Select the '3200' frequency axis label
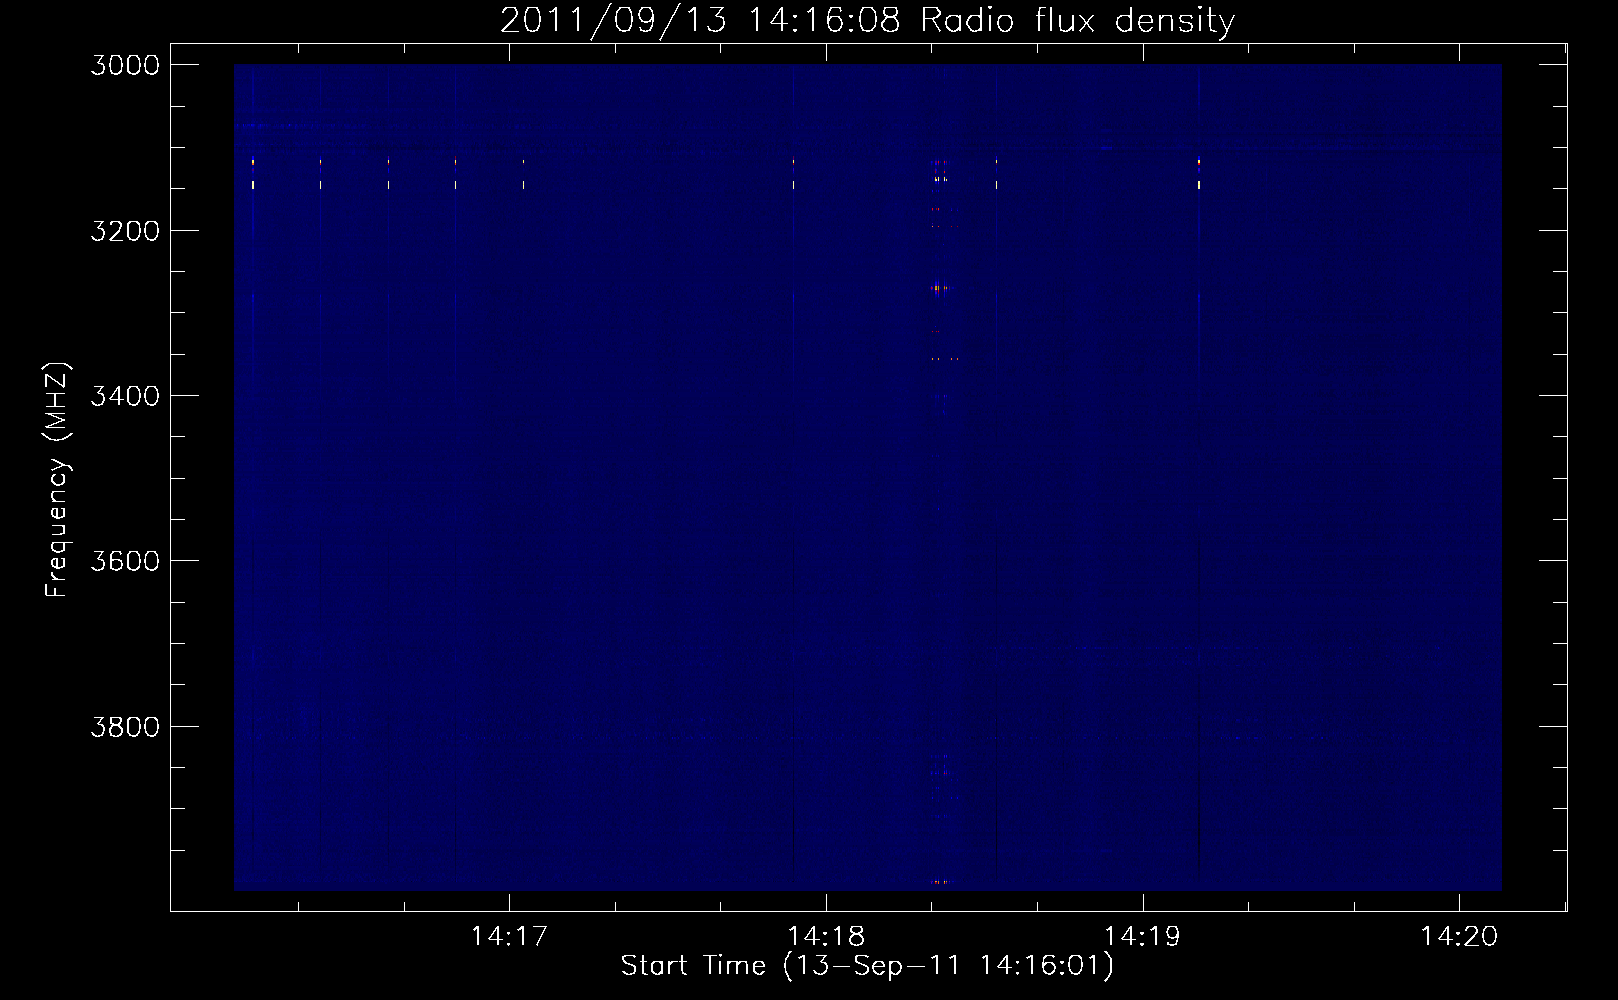Image resolution: width=1618 pixels, height=1000 pixels. [125, 231]
